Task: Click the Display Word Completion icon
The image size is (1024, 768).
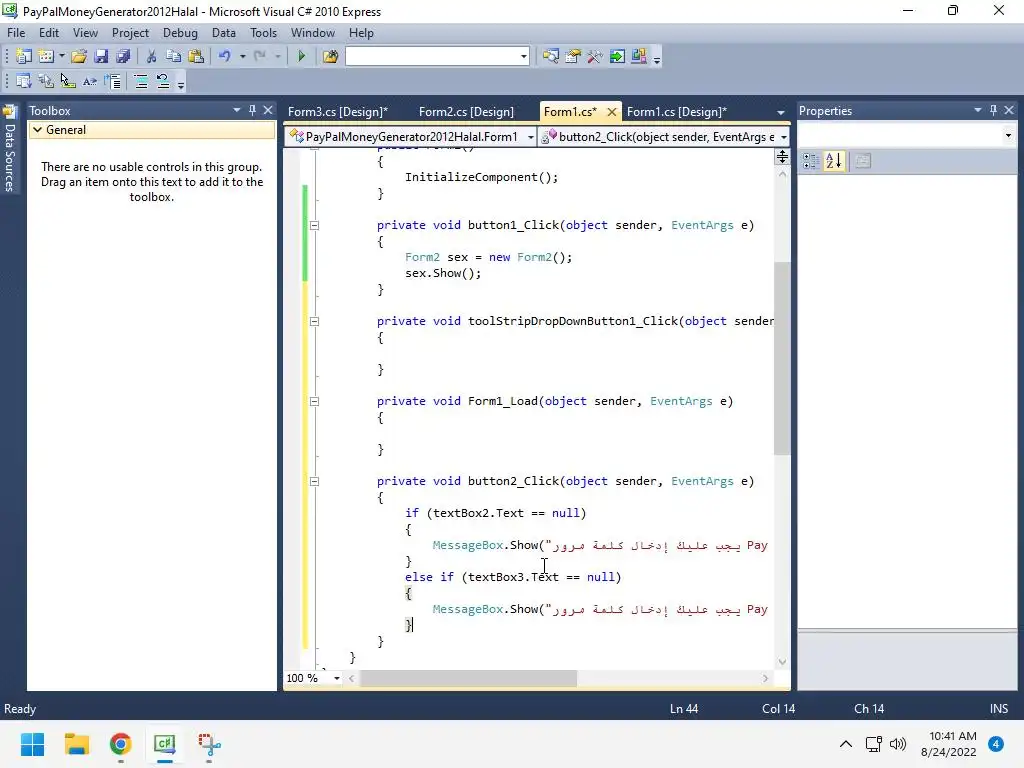Action: tap(90, 82)
